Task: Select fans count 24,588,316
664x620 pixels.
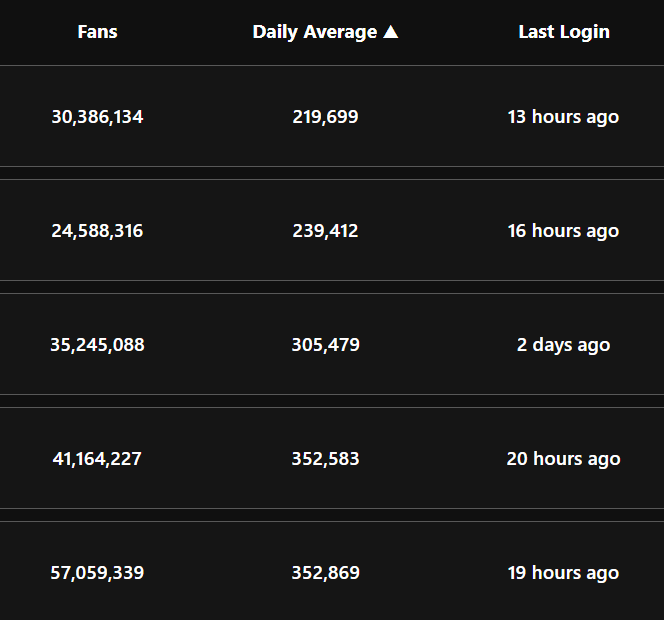Action: pos(97,231)
